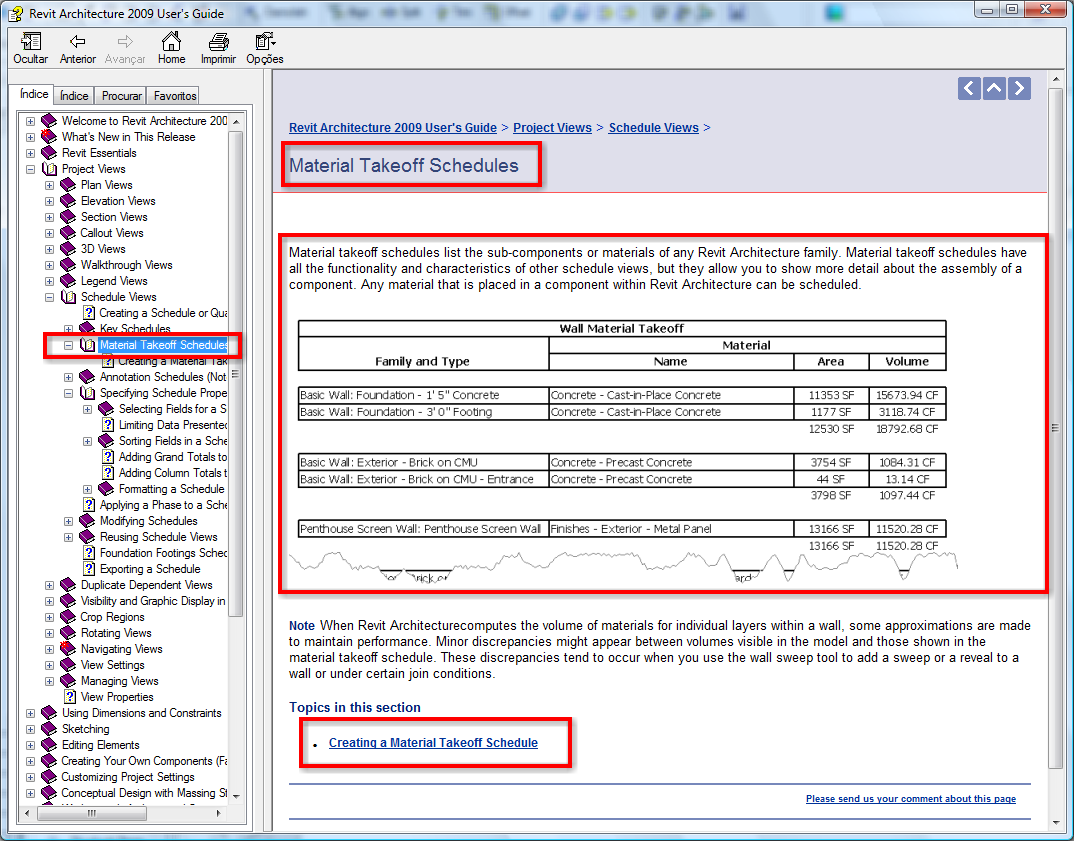Select Exporting a Schedule in the tree
1074x841 pixels.
click(150, 569)
